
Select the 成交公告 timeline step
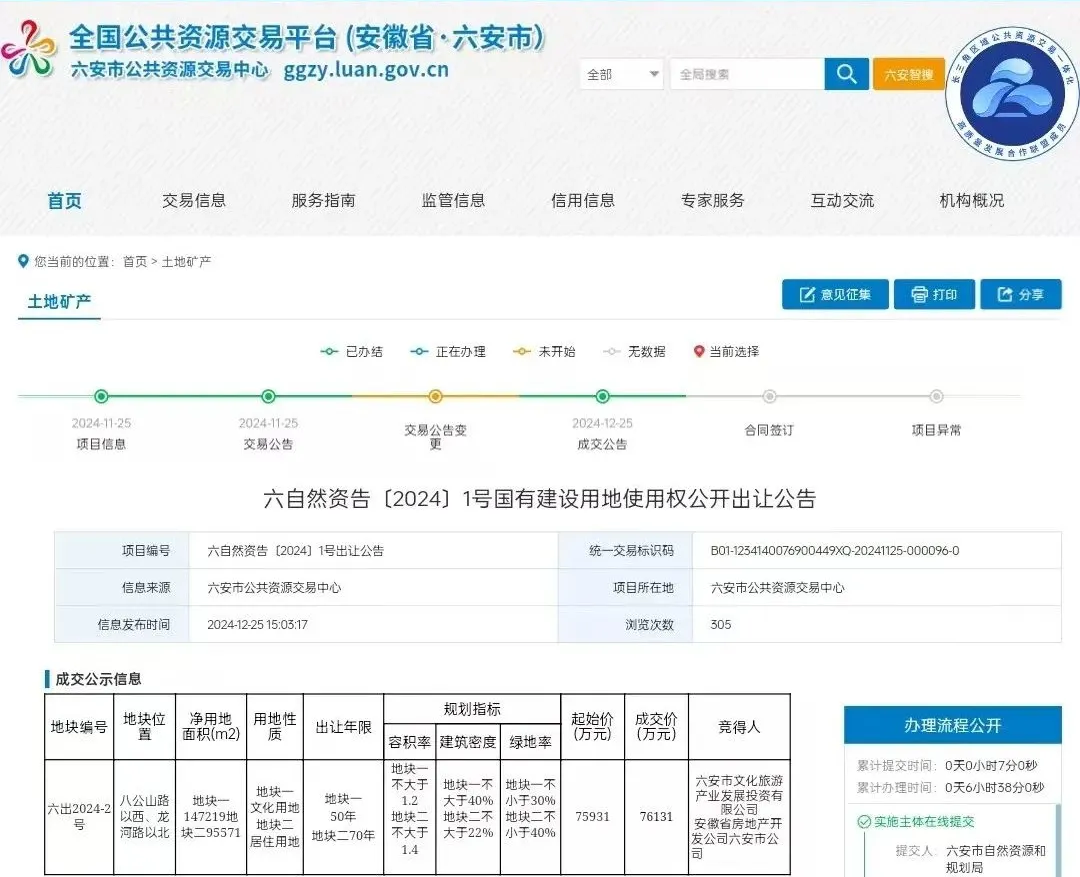pos(602,397)
